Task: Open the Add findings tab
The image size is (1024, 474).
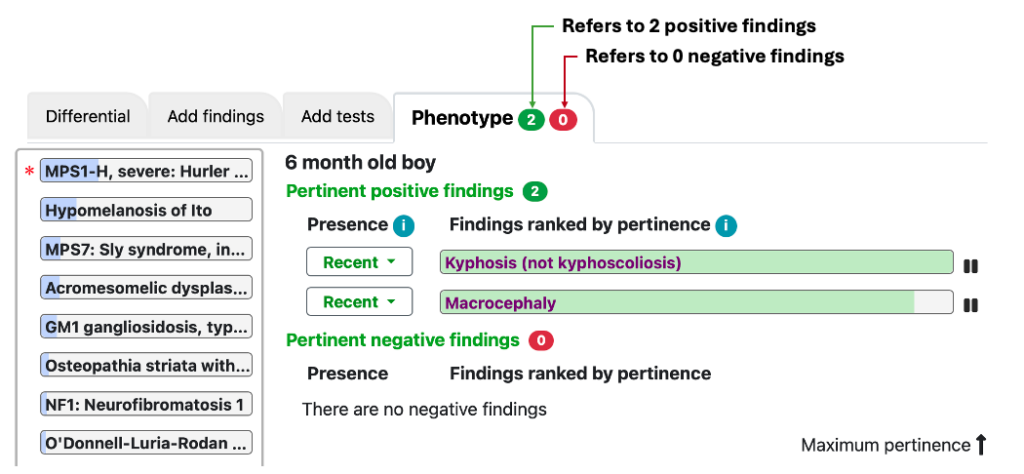Action: 216,117
